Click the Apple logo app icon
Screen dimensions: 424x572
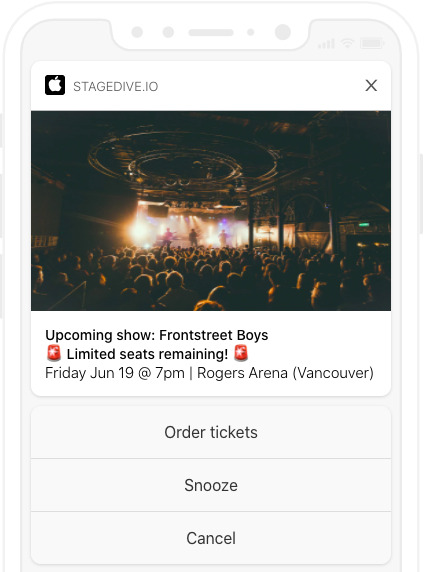coord(55,85)
